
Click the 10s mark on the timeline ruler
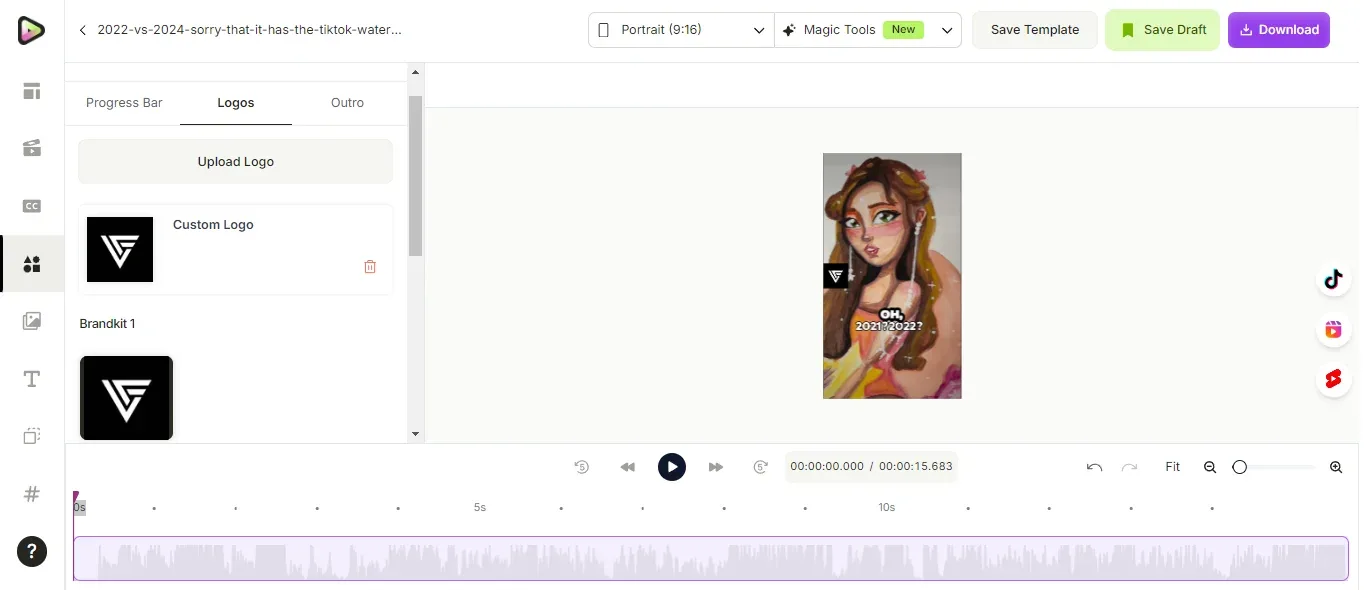887,508
